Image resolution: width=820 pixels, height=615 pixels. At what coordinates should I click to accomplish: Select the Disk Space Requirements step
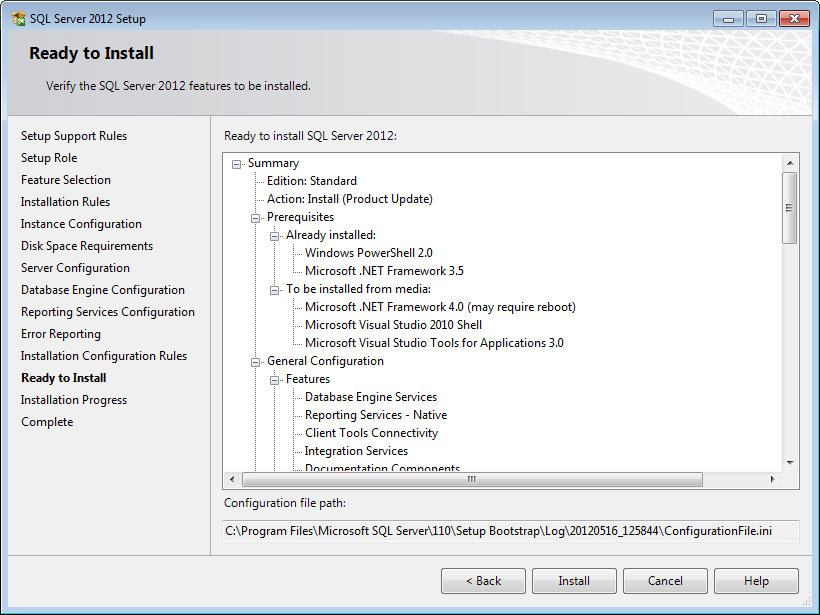pos(87,246)
